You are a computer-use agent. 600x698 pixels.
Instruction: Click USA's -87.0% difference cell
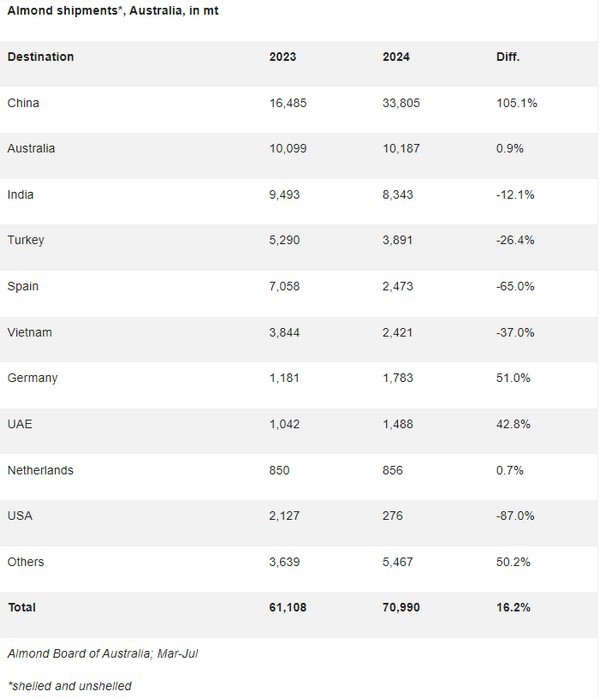coord(516,516)
